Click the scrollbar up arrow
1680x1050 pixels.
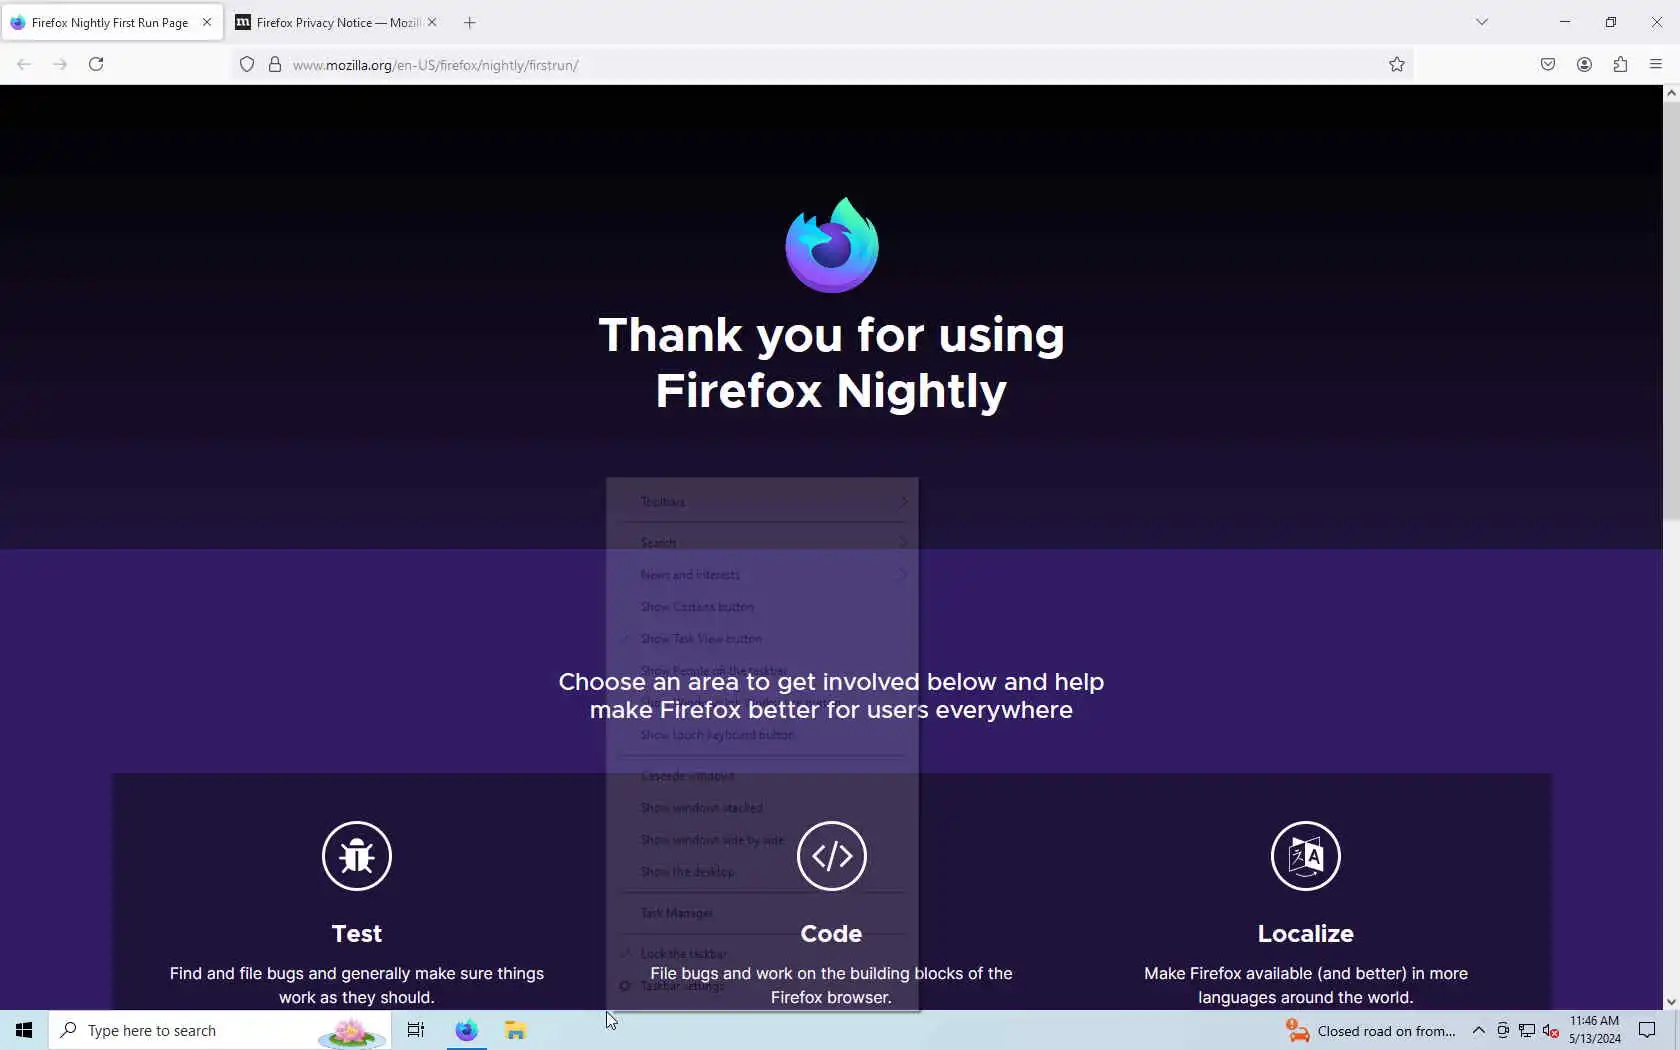click(x=1671, y=93)
